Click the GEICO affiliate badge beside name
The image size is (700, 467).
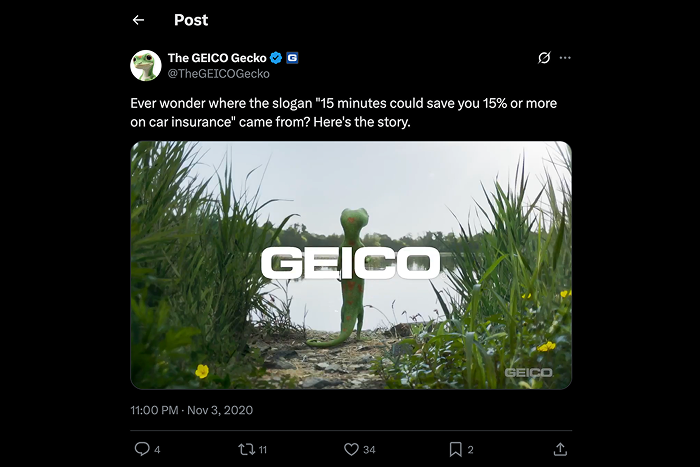click(x=292, y=58)
